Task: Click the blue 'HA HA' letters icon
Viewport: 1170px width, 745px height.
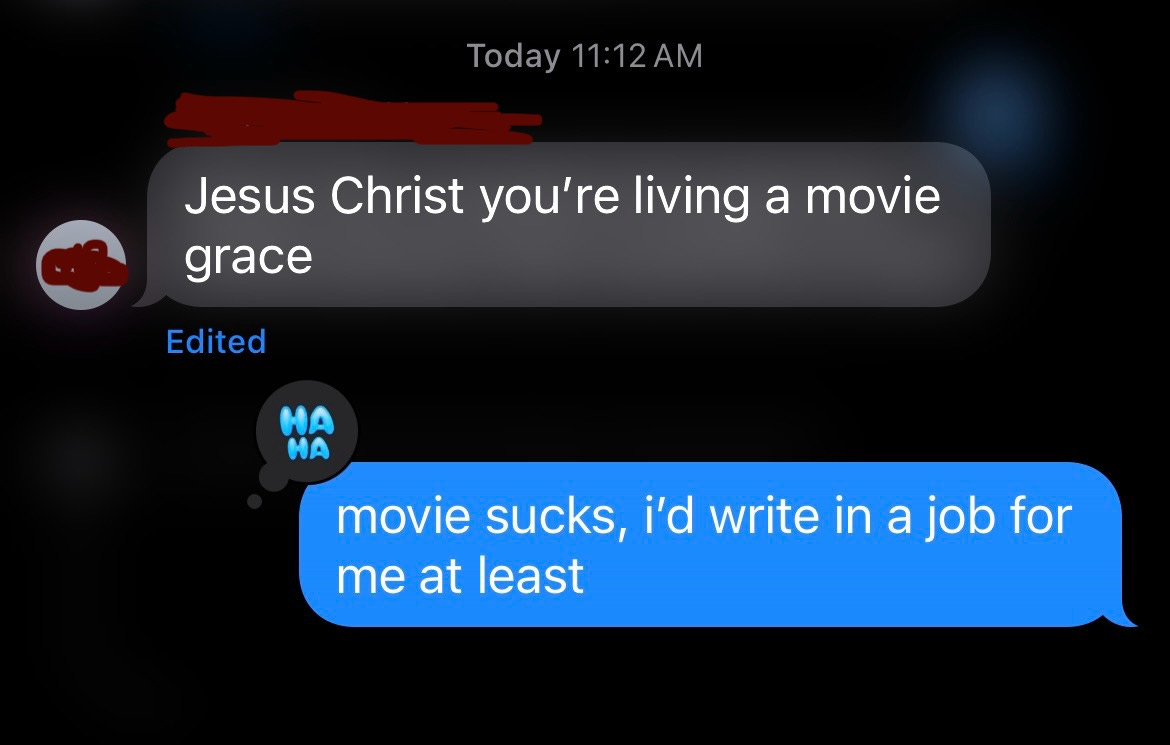Action: pos(307,432)
